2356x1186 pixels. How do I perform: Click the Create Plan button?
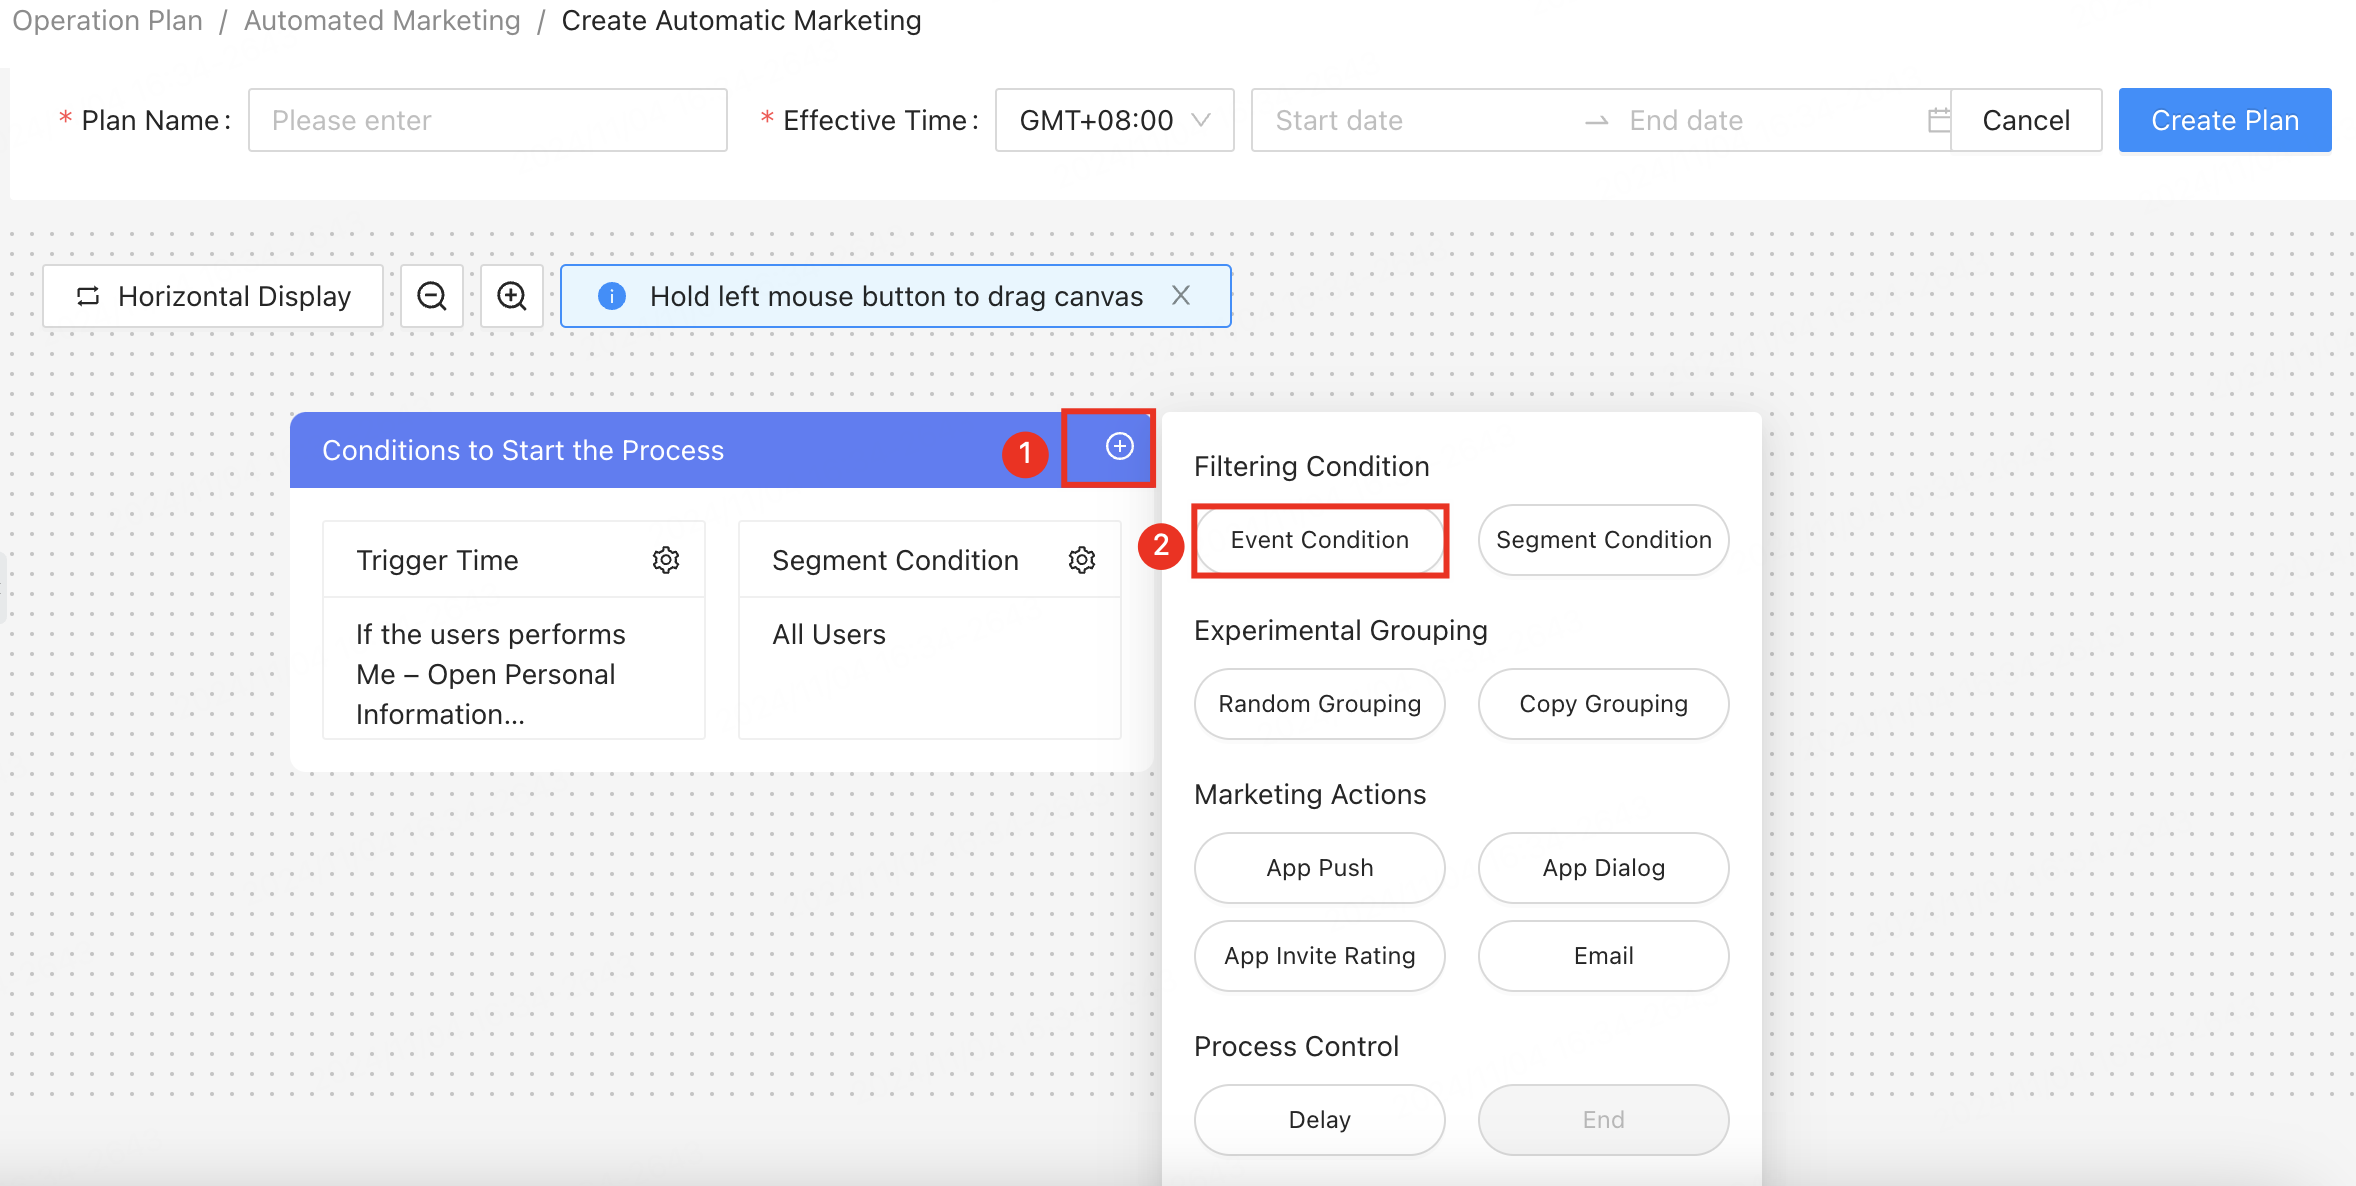pyautogui.click(x=2224, y=118)
